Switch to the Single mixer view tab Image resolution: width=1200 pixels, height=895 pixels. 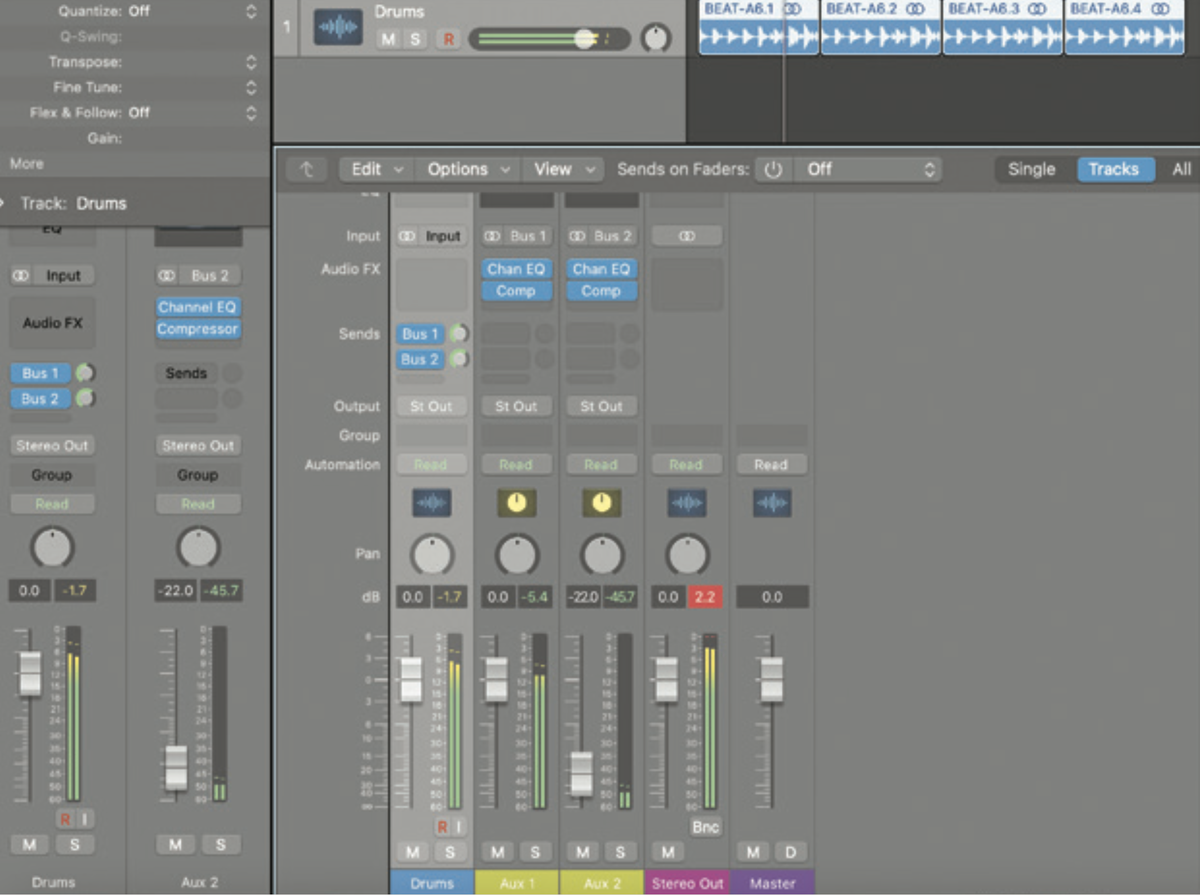point(1029,169)
